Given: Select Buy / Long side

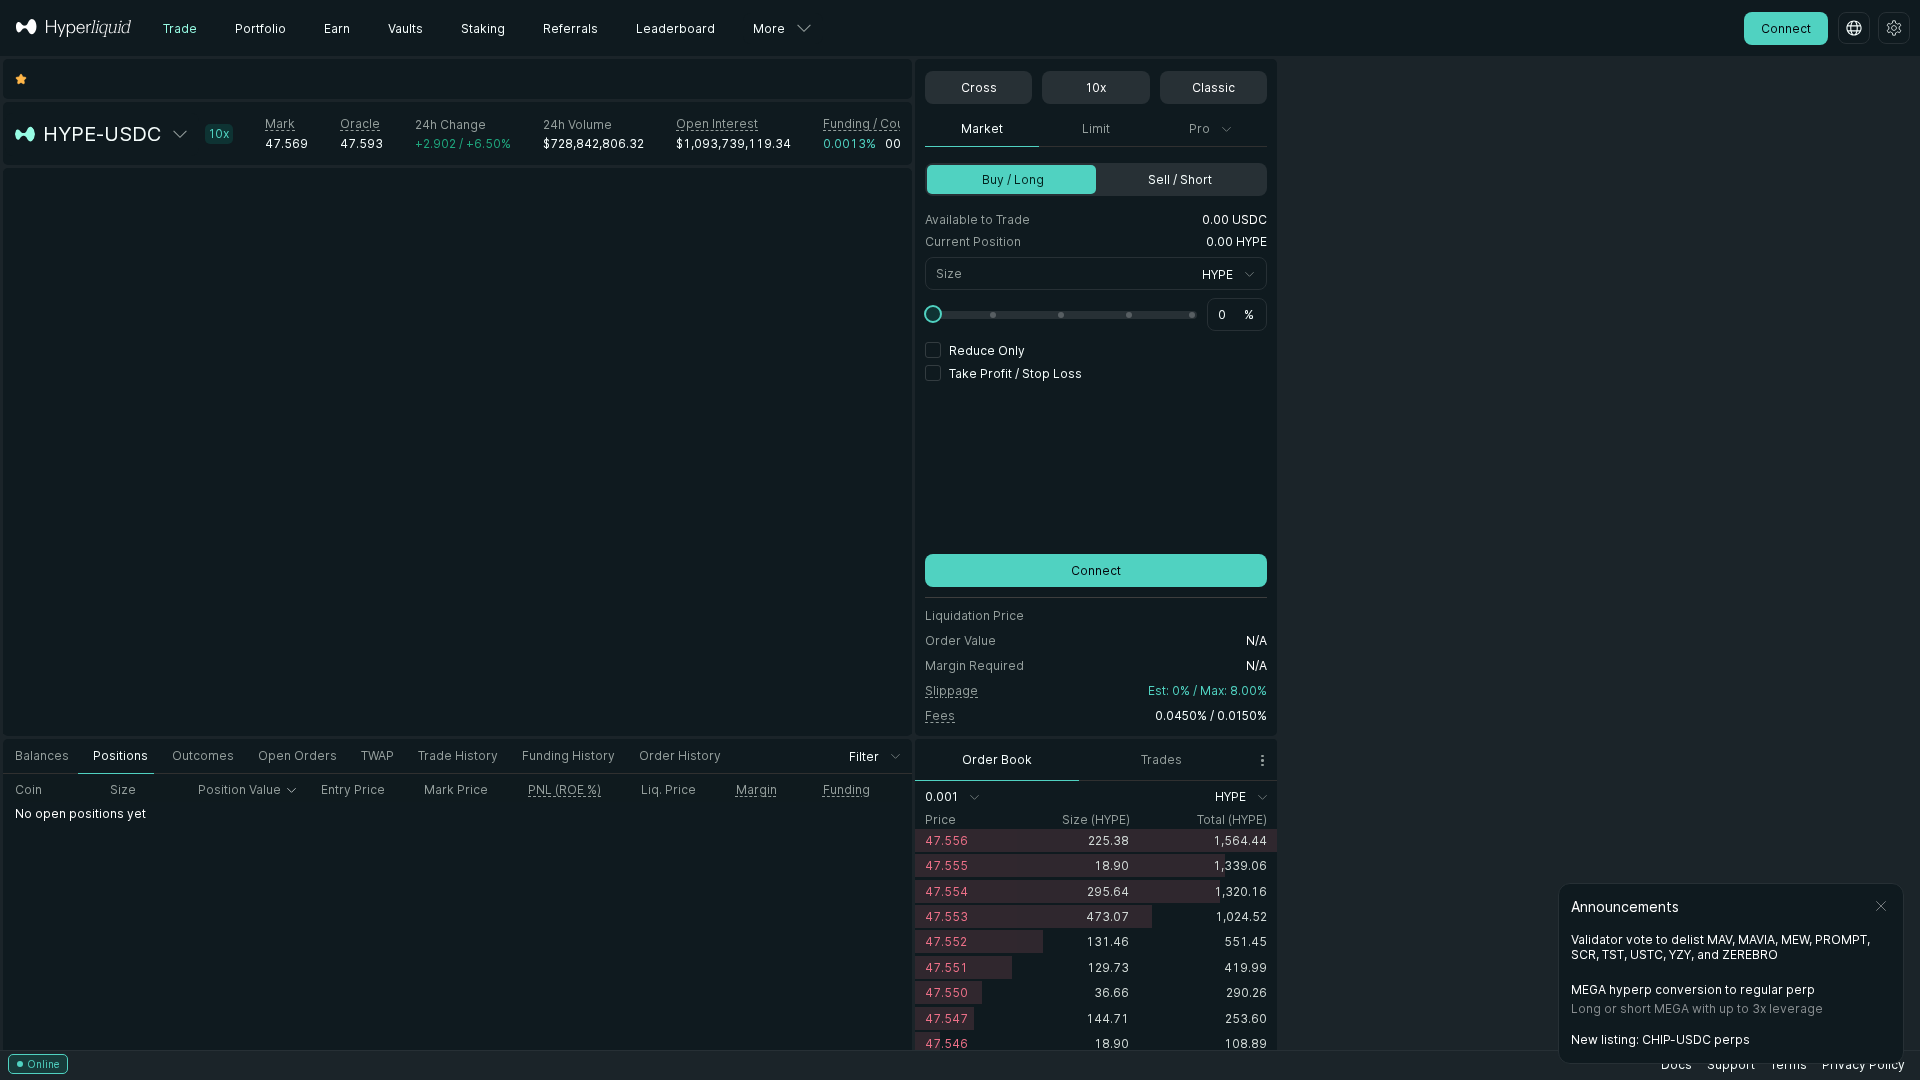Looking at the screenshot, I should (1011, 180).
